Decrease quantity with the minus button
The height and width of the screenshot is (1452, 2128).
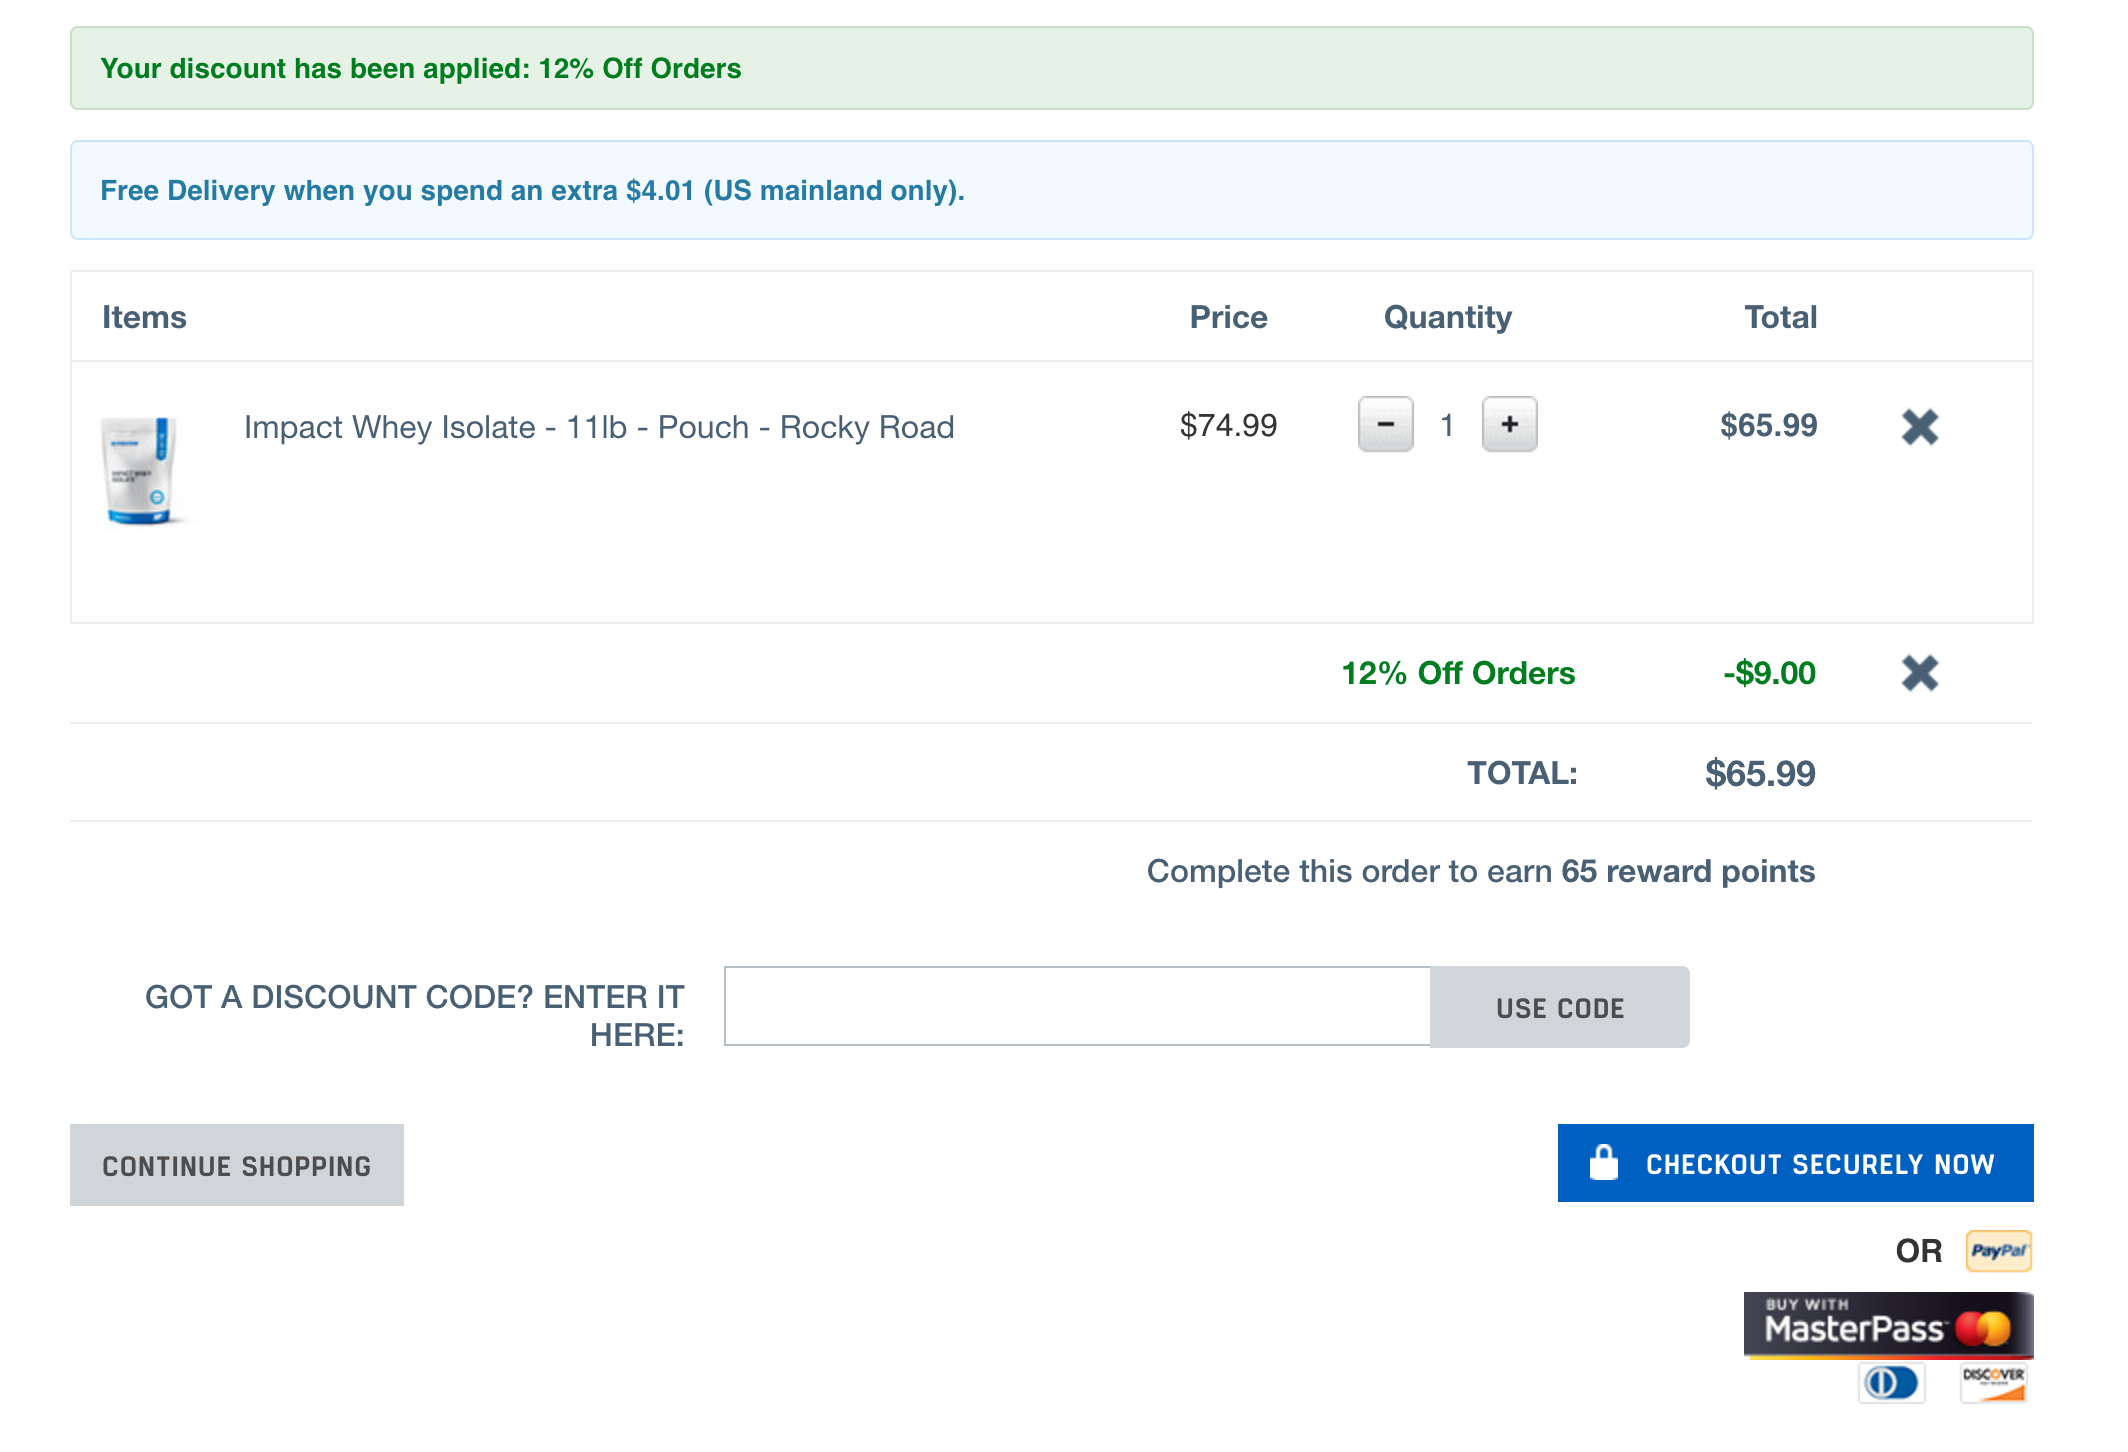pos(1385,424)
